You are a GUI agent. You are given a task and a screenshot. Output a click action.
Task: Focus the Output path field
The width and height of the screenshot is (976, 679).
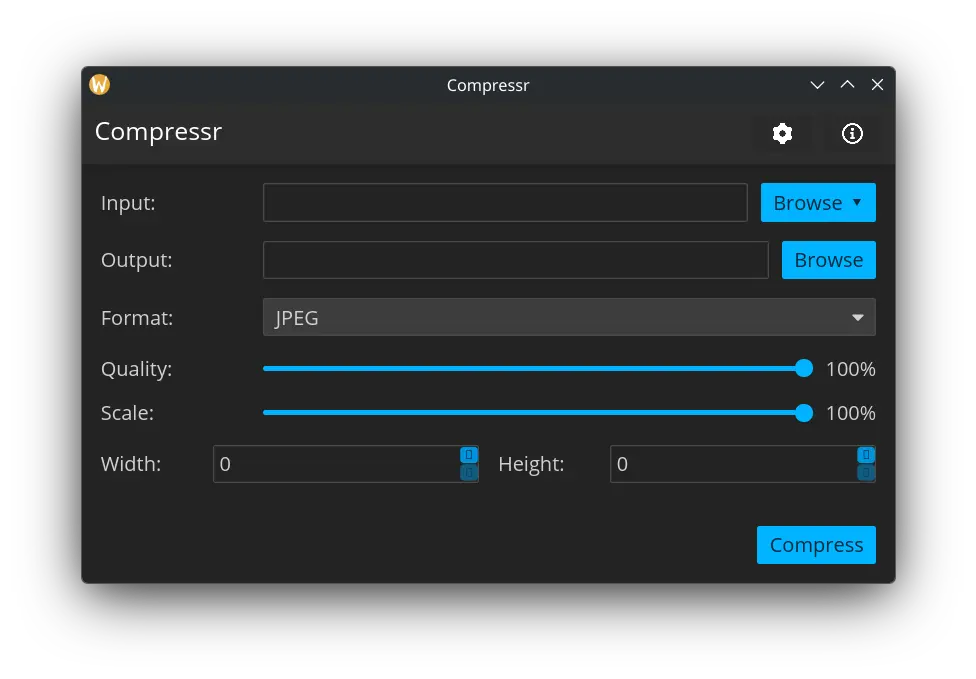(515, 260)
